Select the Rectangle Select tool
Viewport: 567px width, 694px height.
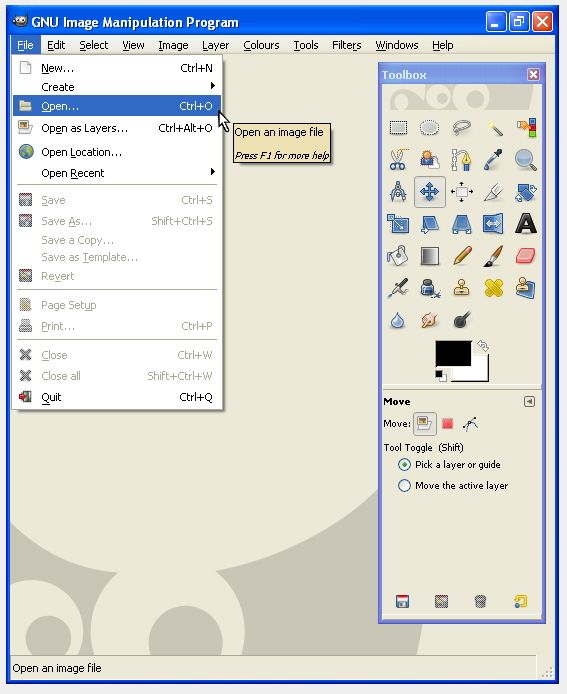click(x=398, y=128)
